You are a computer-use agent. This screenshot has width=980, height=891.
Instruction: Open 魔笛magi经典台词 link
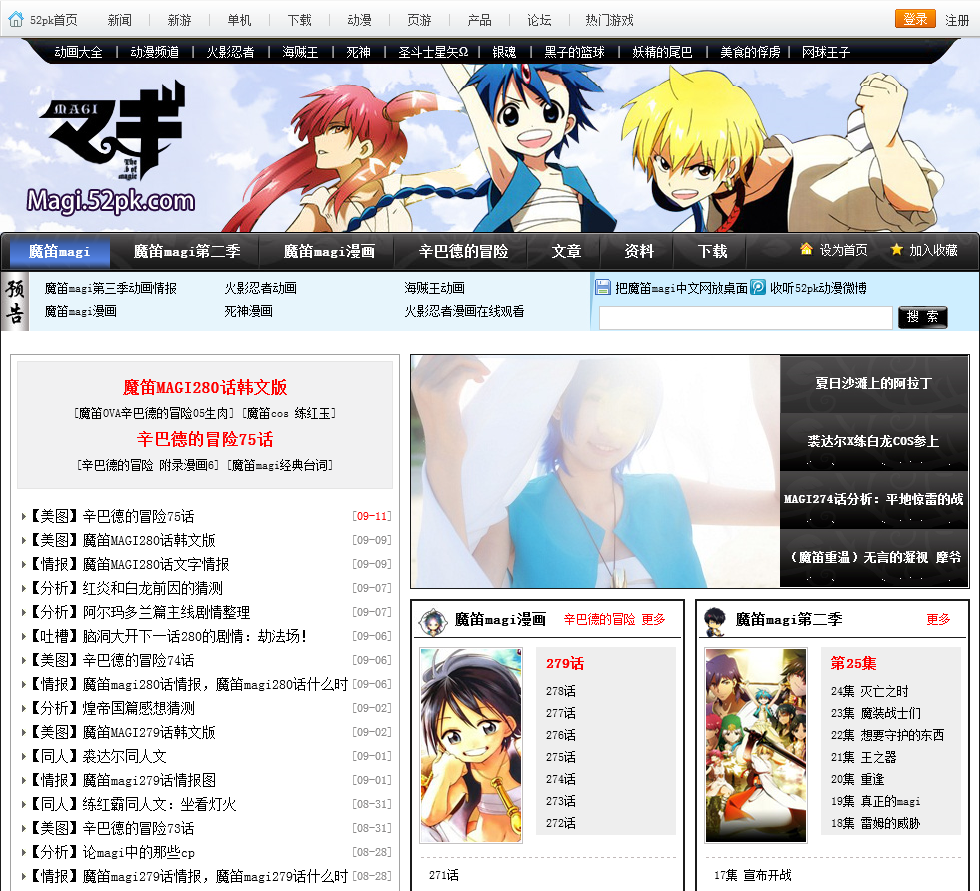pyautogui.click(x=280, y=465)
